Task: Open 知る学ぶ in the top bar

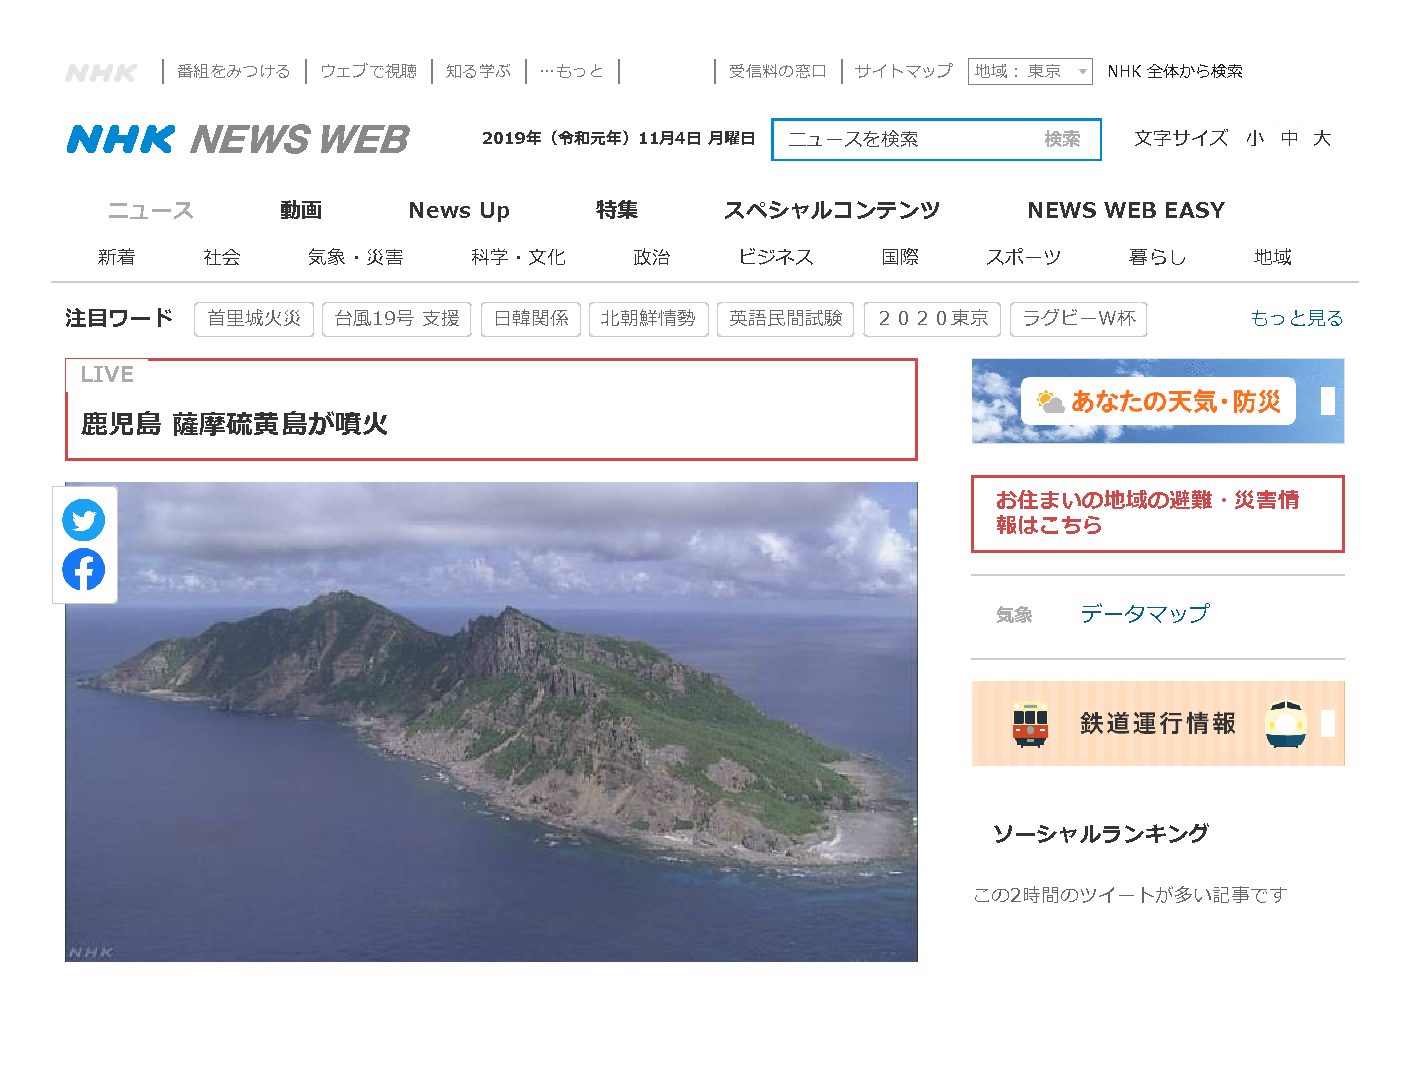Action: (478, 71)
